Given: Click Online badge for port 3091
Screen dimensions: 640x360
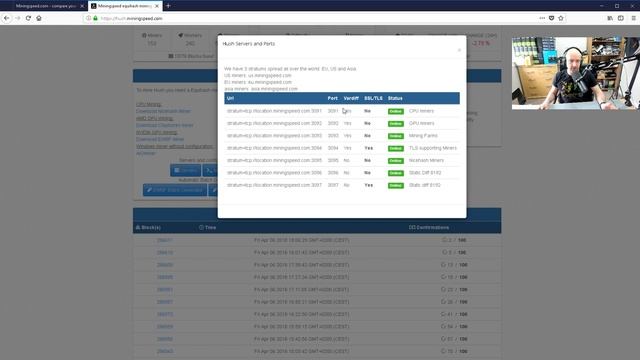Looking at the screenshot, I should pos(396,111).
